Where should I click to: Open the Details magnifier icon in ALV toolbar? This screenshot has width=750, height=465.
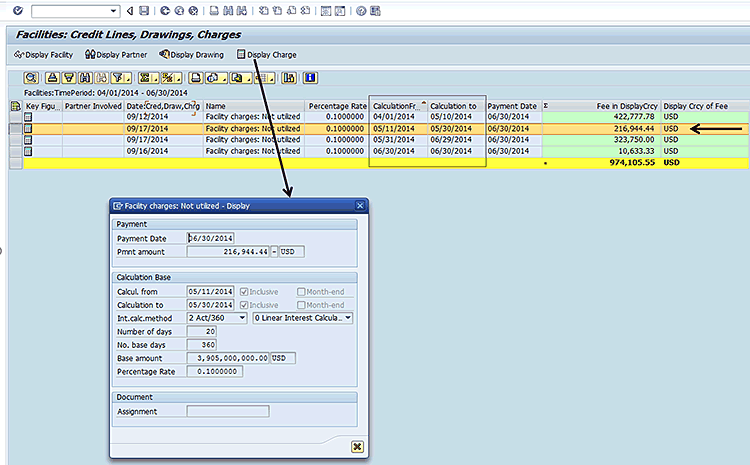click(x=31, y=77)
